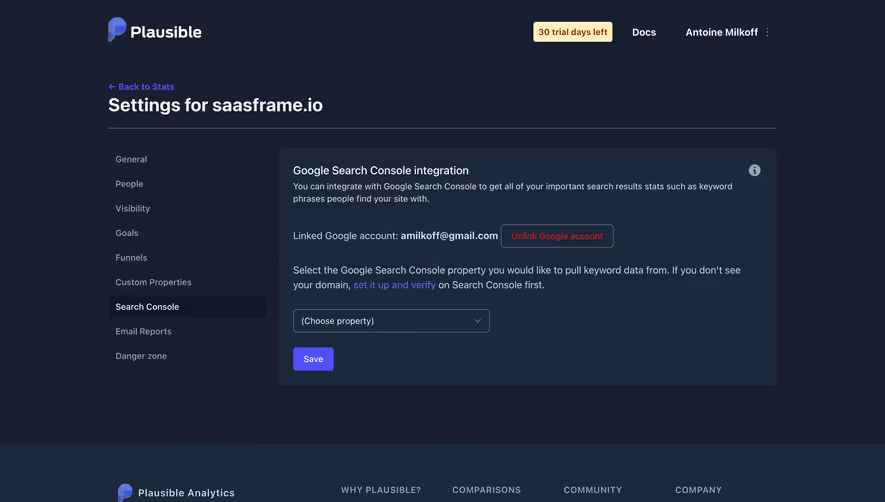Viewport: 885px width, 502px height.
Task: Open the info icon for Search Console integration
Action: click(754, 171)
